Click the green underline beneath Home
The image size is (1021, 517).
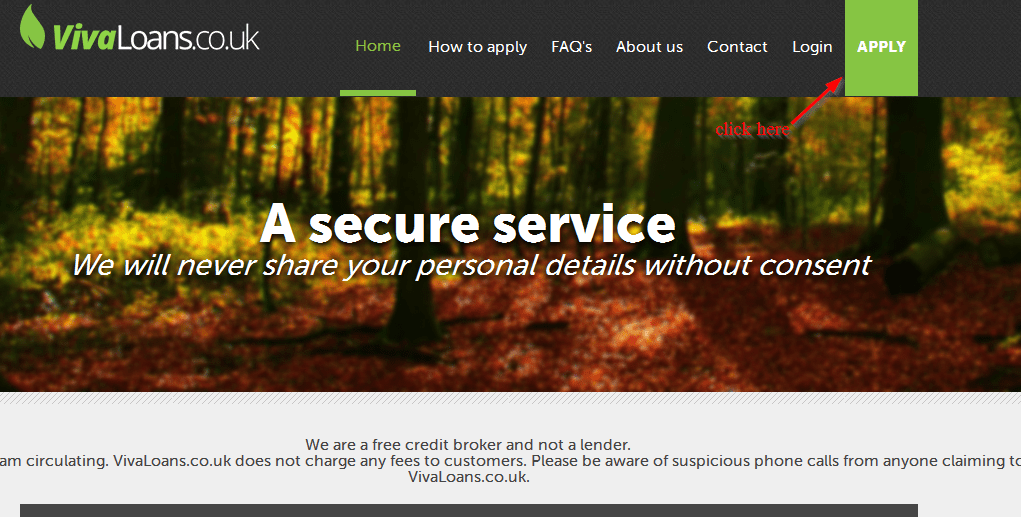(x=378, y=93)
